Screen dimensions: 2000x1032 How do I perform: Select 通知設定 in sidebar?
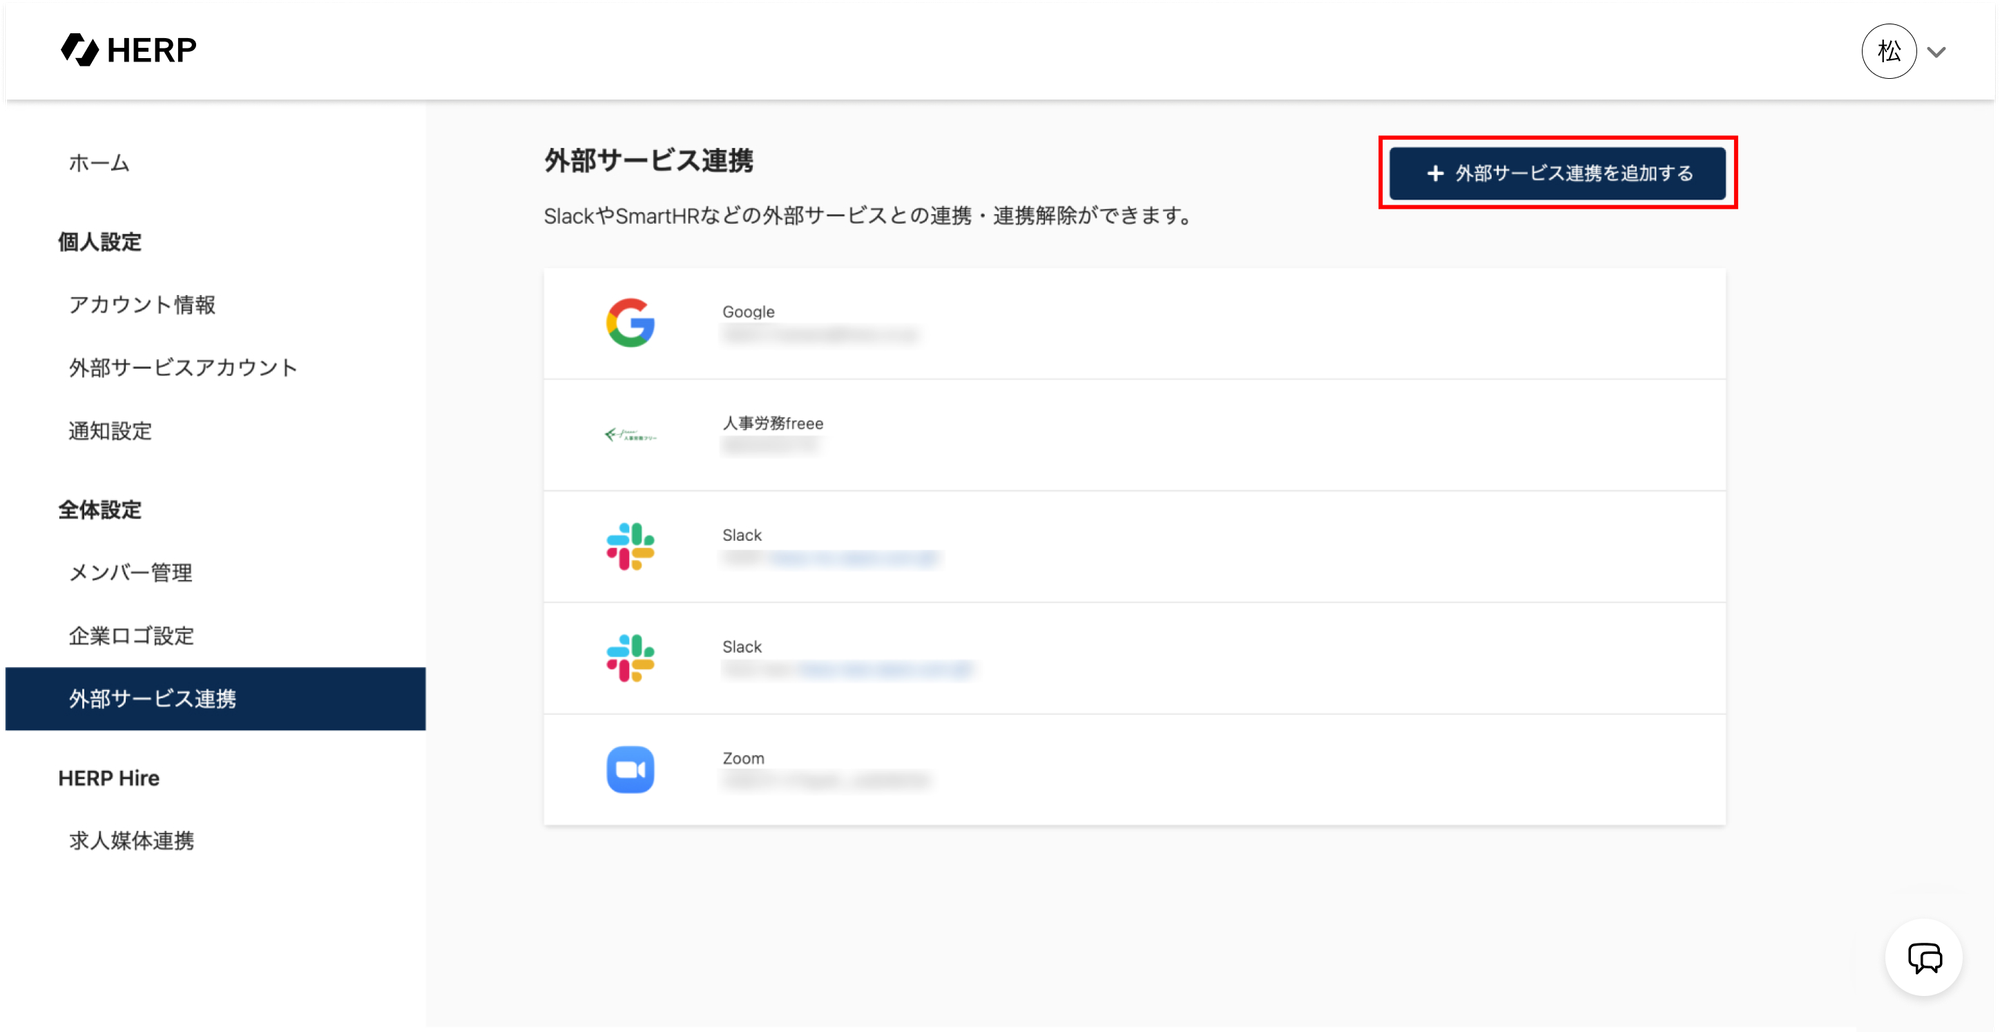110,431
